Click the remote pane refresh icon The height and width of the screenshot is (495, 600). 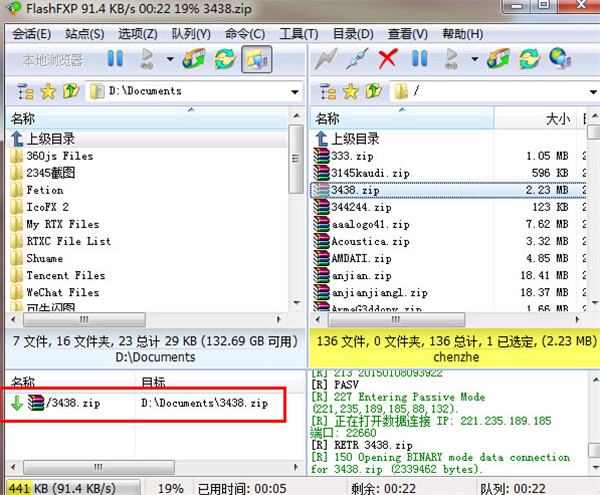coord(527,59)
